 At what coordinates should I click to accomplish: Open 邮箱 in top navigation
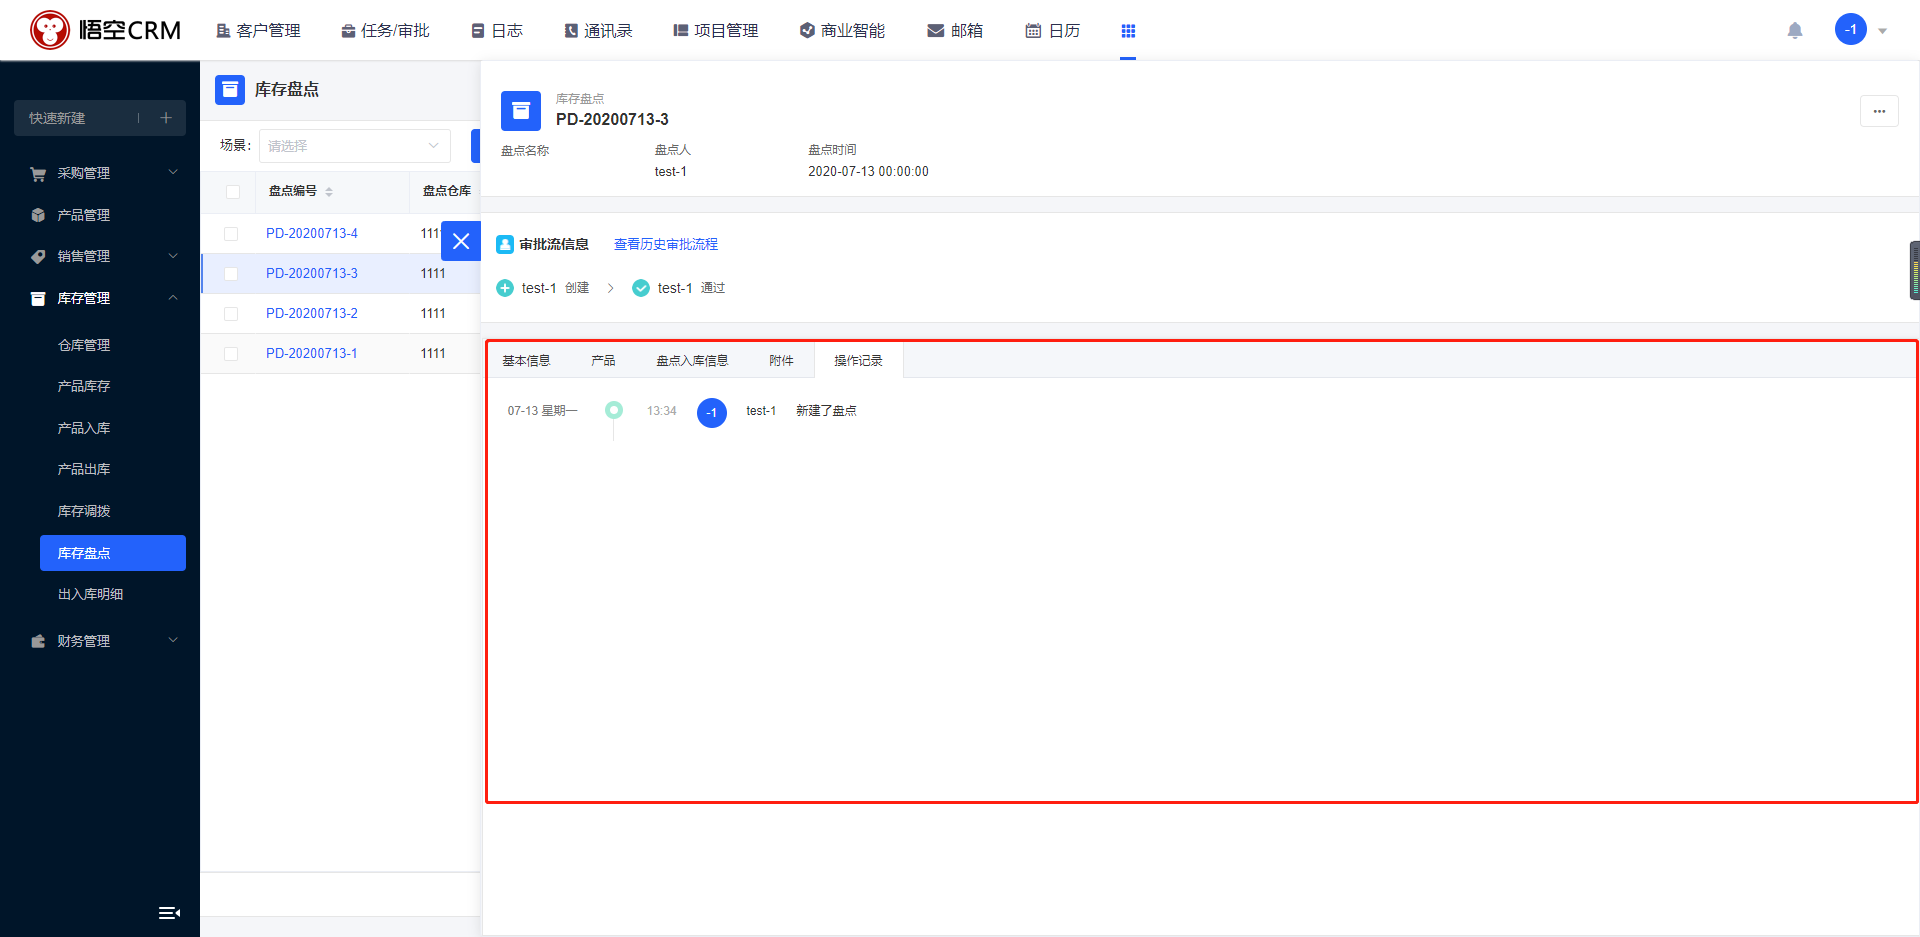(955, 31)
